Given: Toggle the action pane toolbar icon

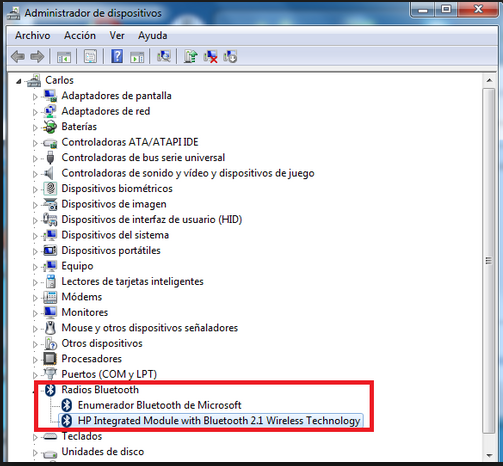Looking at the screenshot, I should pos(137,56).
